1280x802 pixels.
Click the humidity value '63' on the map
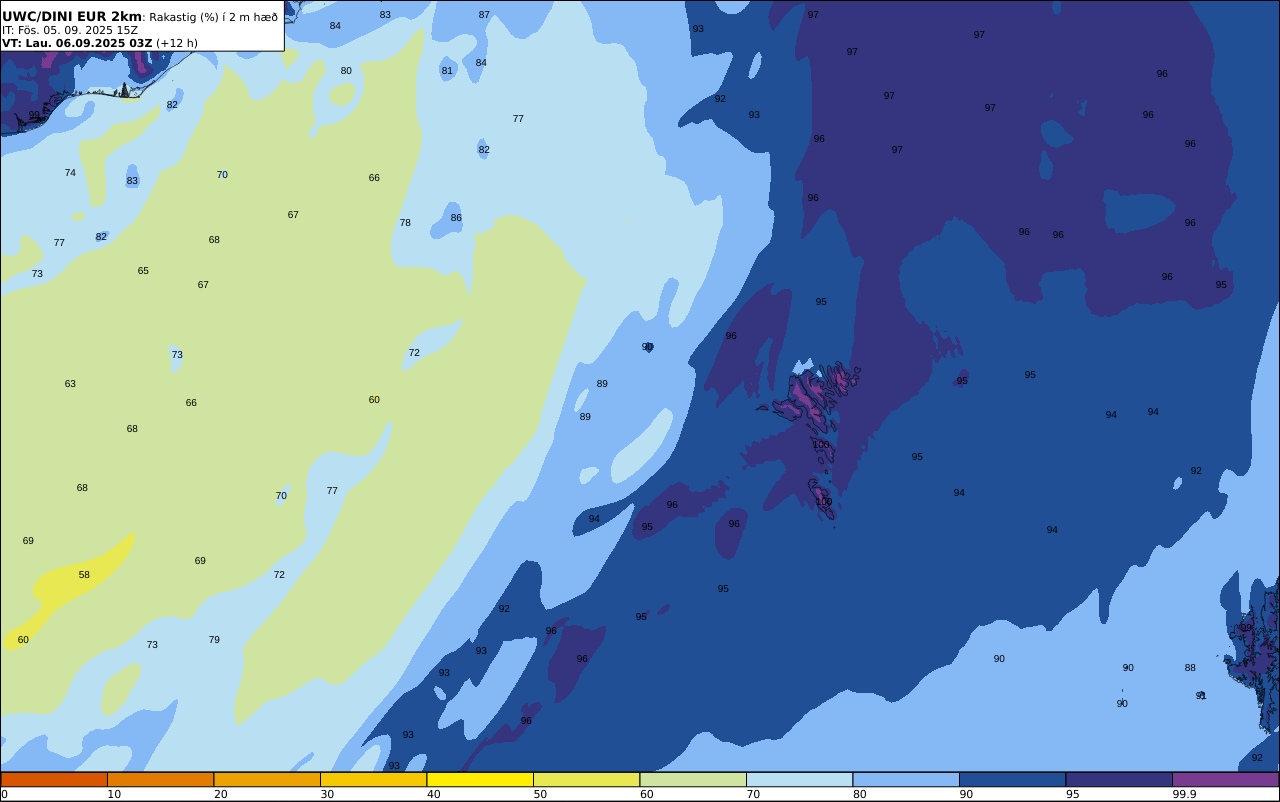(x=70, y=384)
